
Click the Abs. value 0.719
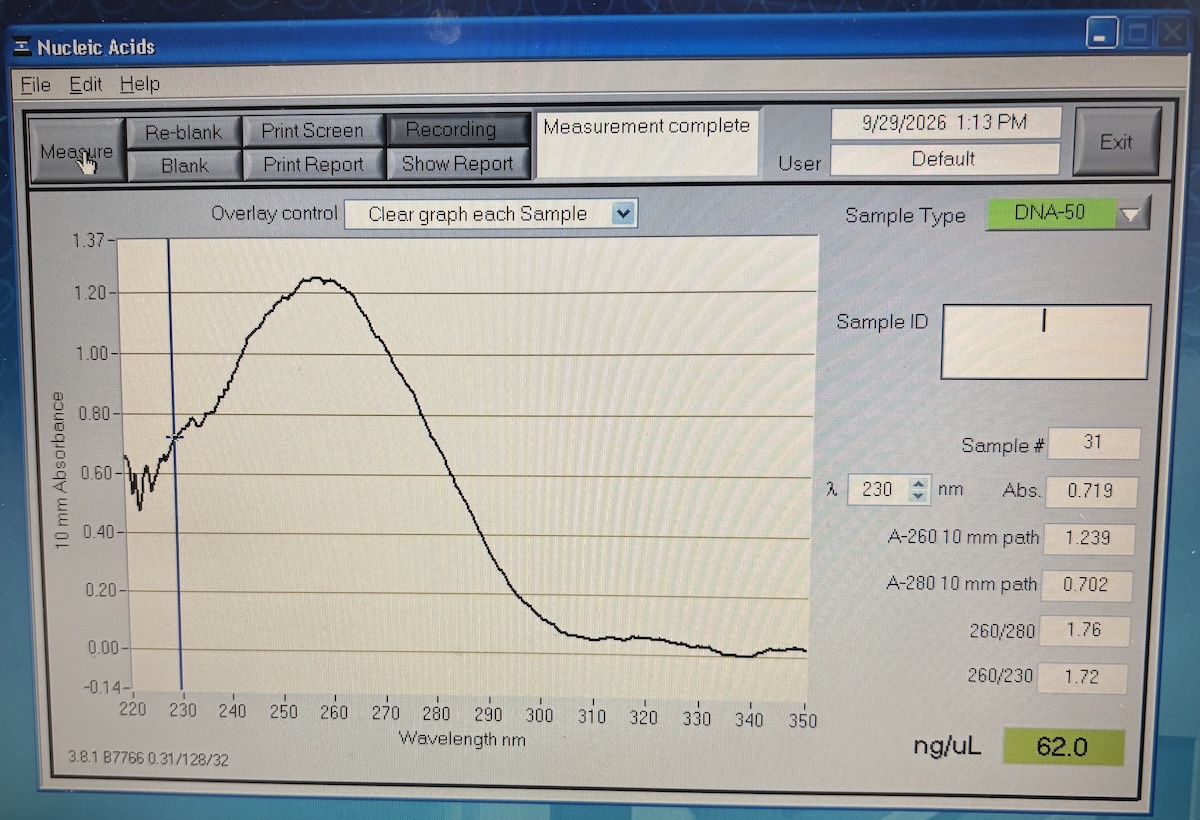tap(1092, 491)
